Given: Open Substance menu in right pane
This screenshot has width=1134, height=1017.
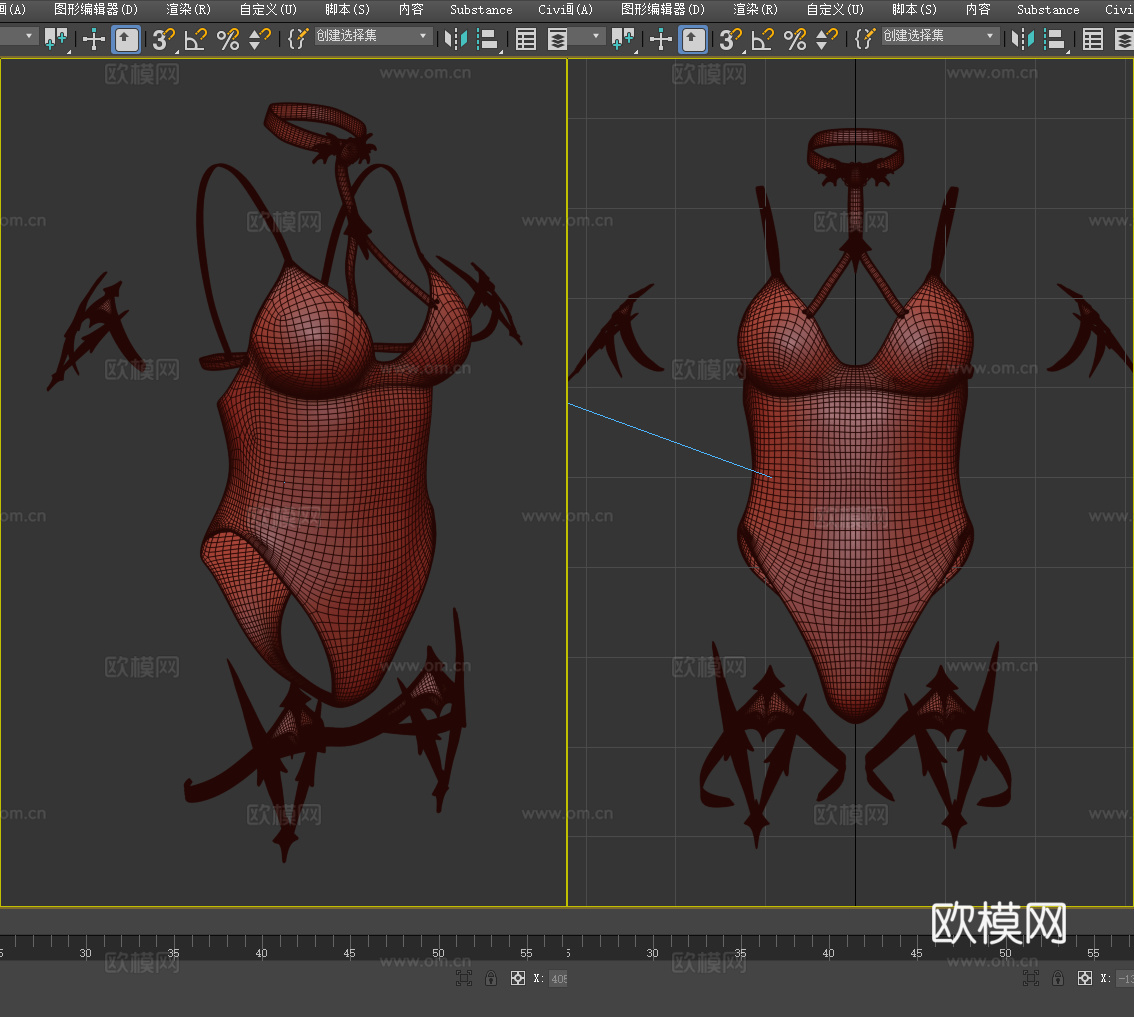Looking at the screenshot, I should click(1048, 9).
